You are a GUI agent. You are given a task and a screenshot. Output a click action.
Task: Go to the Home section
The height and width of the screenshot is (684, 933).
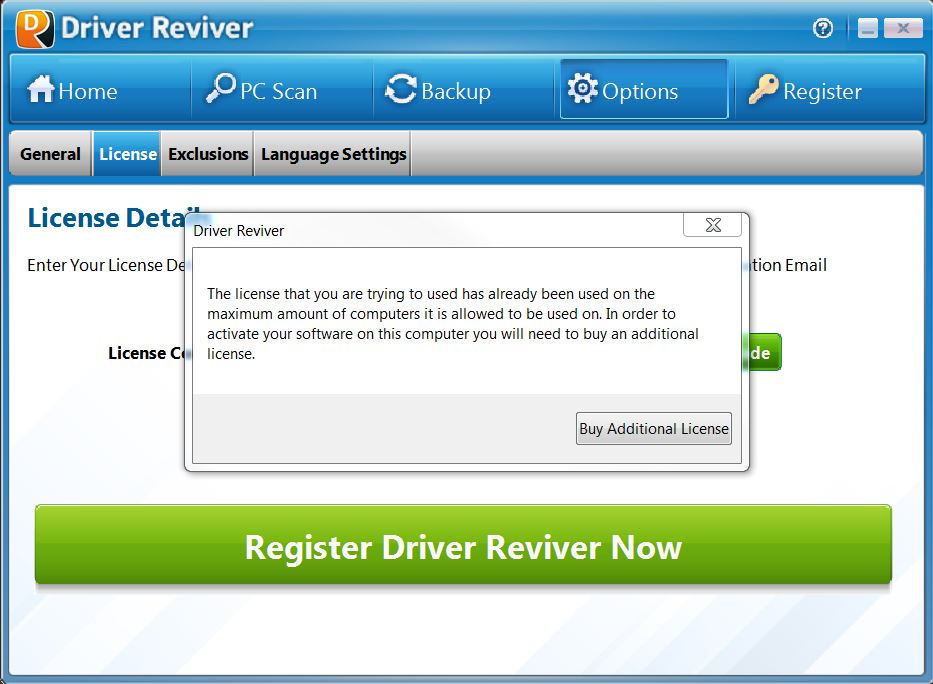tap(100, 89)
